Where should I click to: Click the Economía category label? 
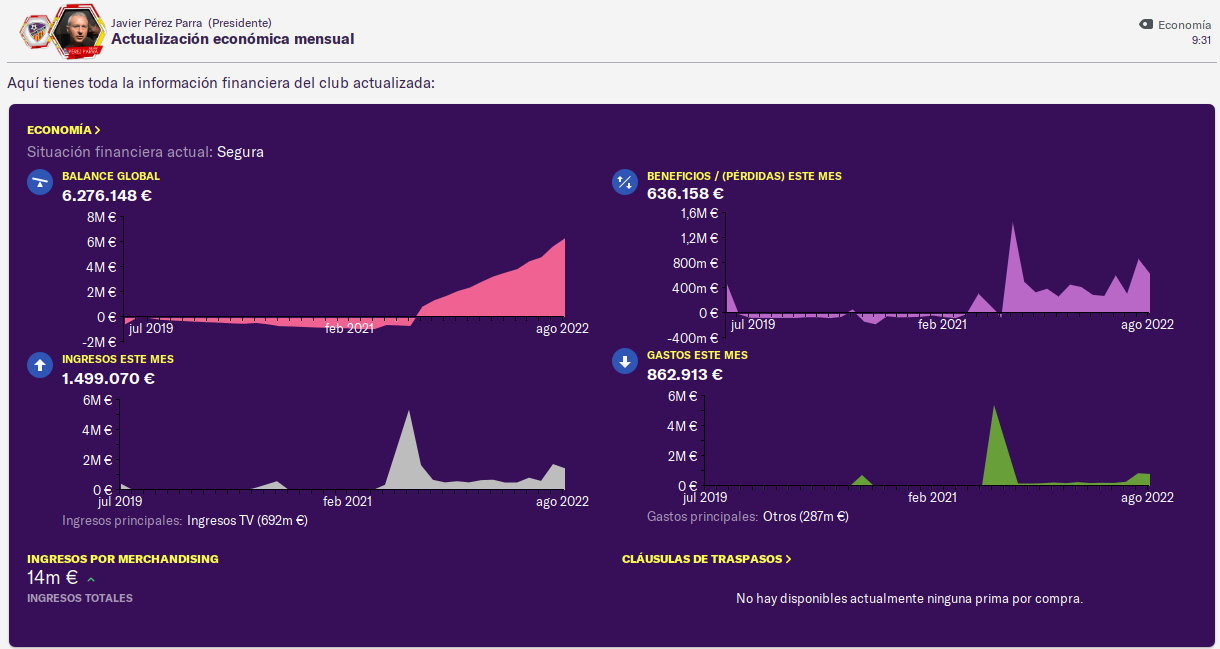1184,25
